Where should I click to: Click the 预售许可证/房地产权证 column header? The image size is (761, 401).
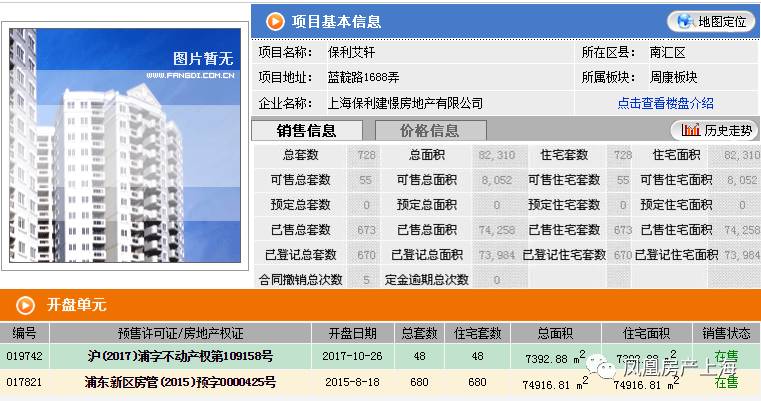(180, 333)
